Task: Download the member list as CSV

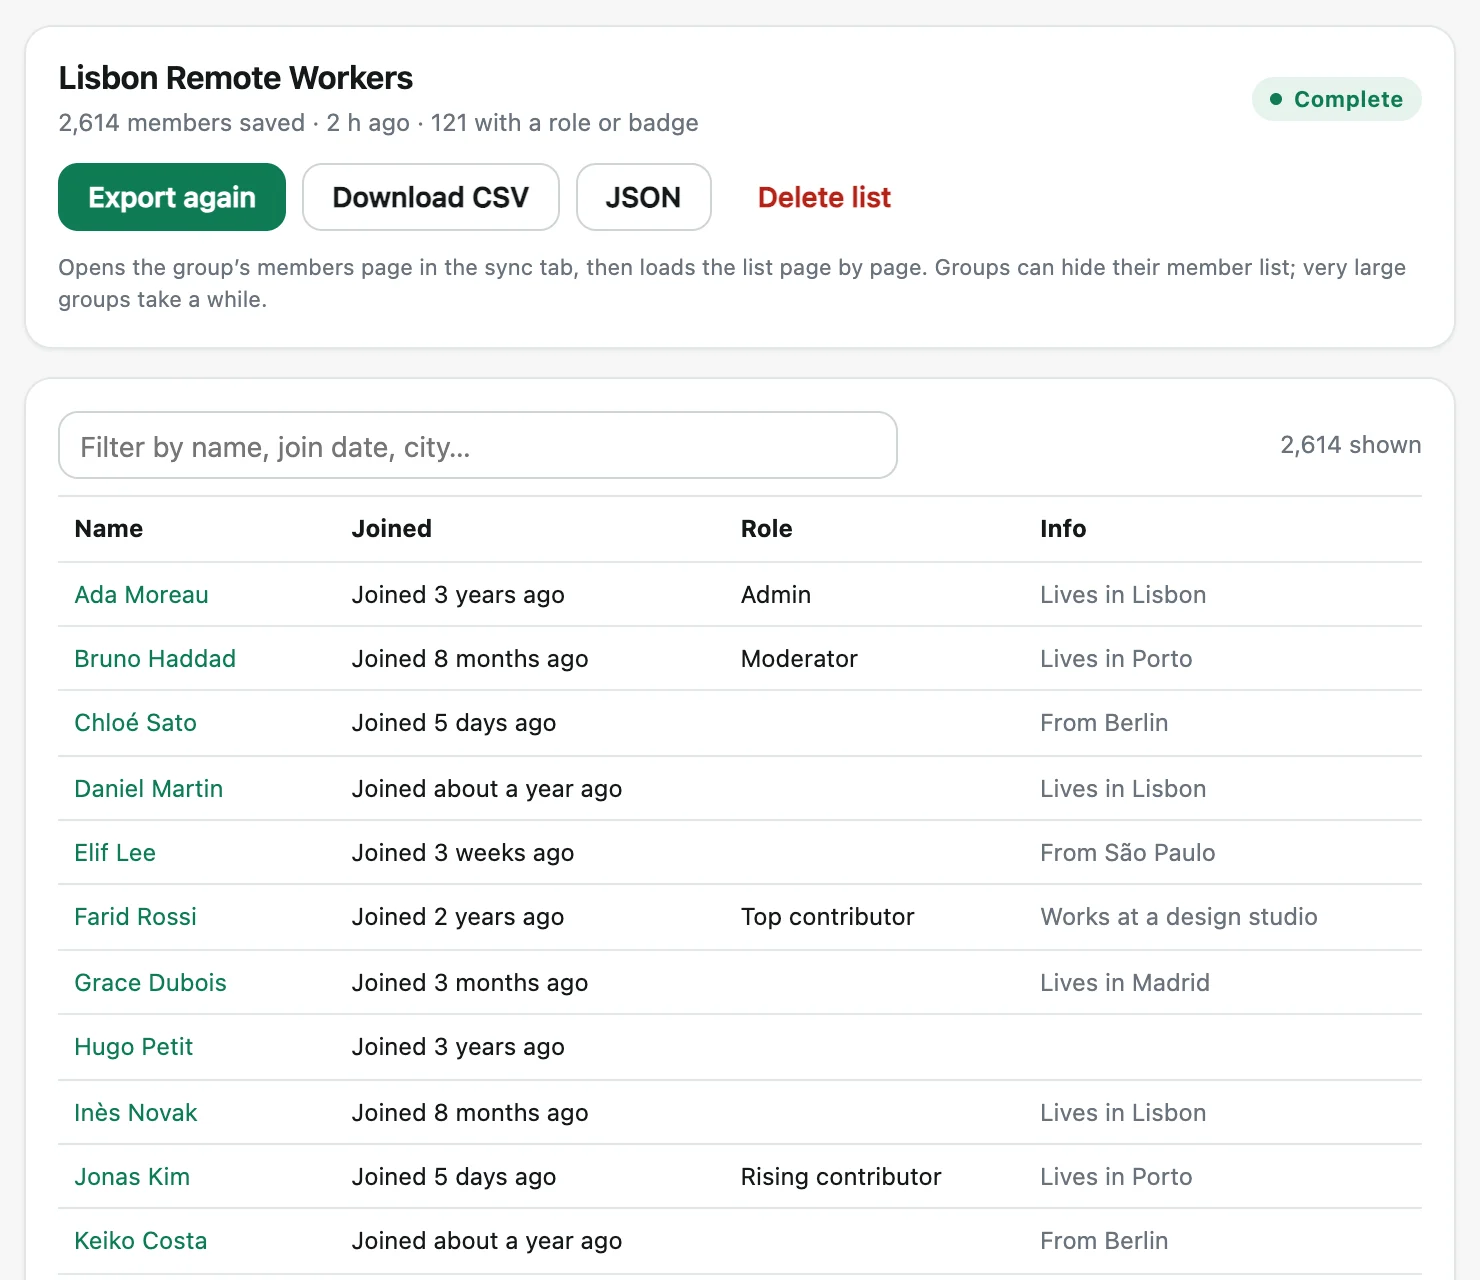Action: pos(431,197)
